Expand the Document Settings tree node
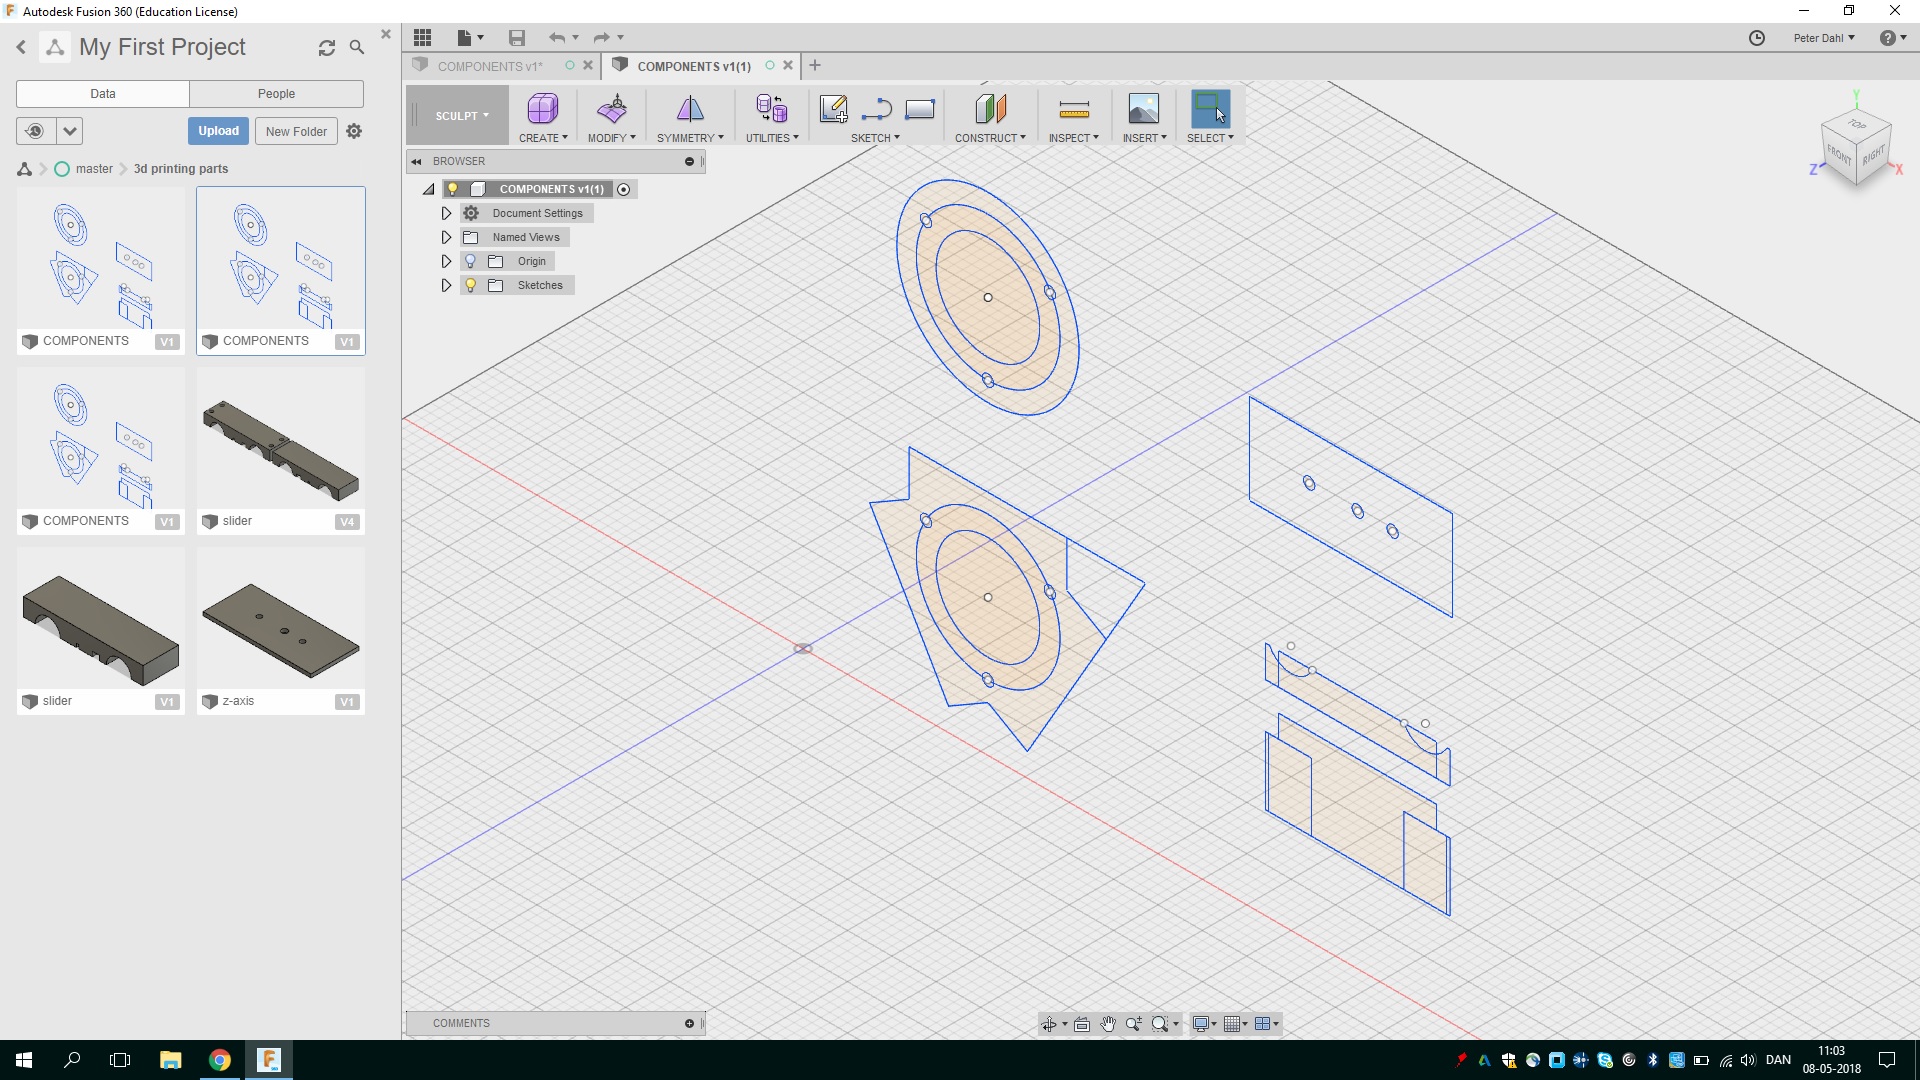Screen dimensions: 1920x1080 pyautogui.click(x=446, y=213)
